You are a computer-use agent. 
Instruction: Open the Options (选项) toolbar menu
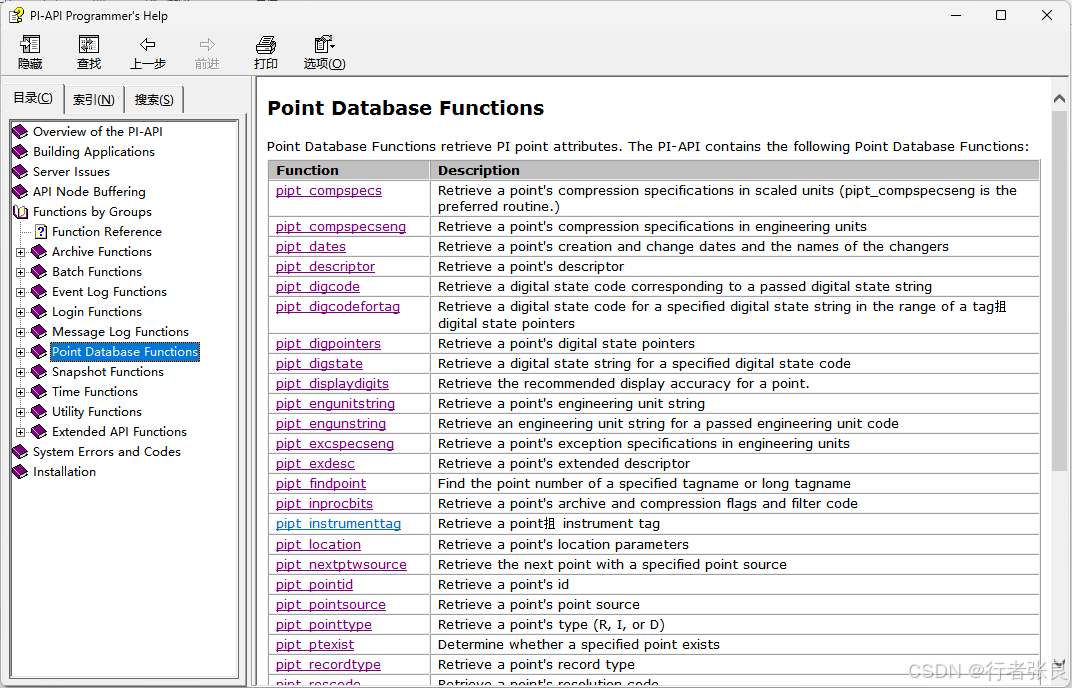click(x=324, y=45)
